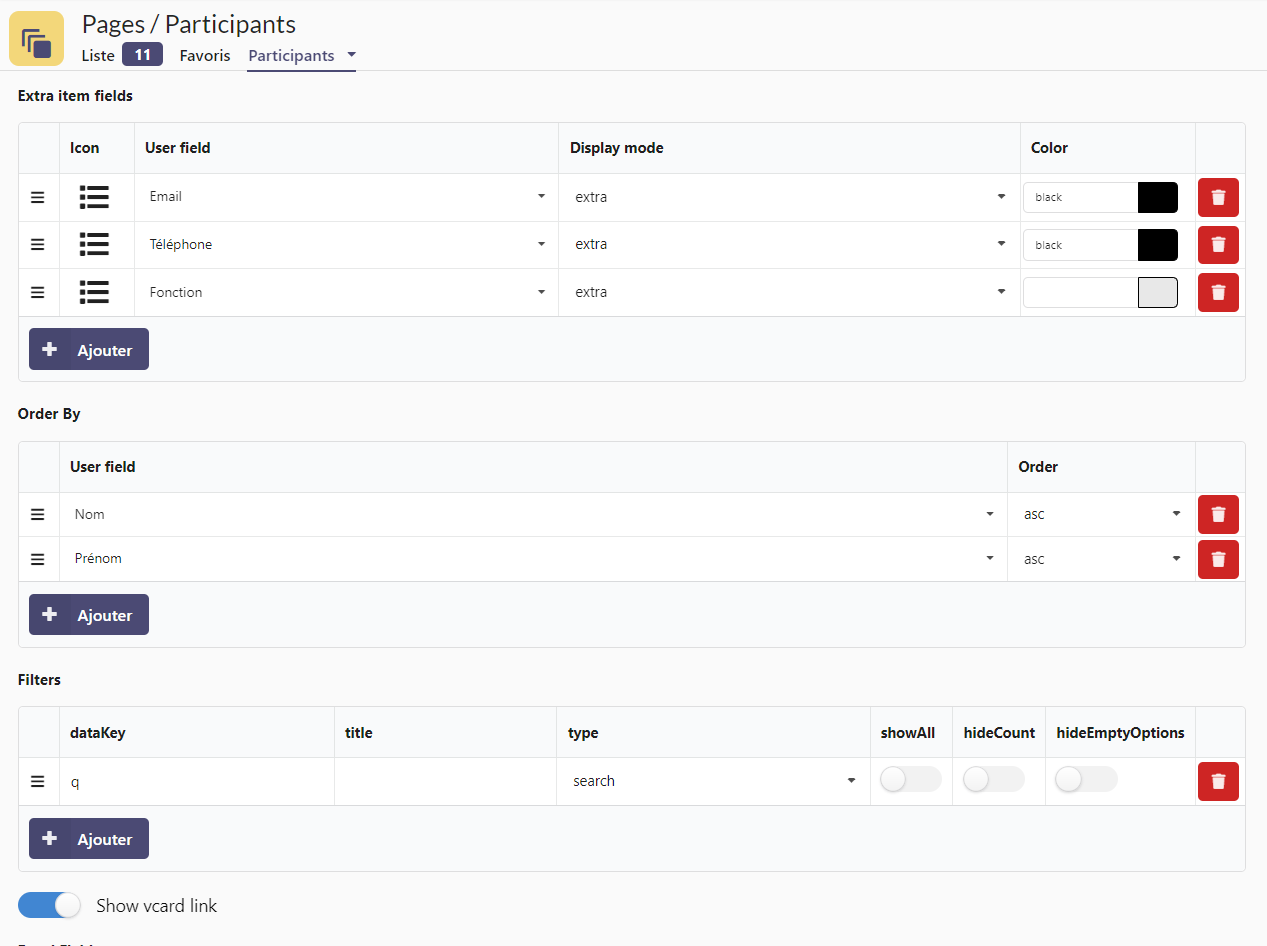This screenshot has width=1267, height=946.
Task: Click the Pages app icon in header
Action: click(x=36, y=38)
